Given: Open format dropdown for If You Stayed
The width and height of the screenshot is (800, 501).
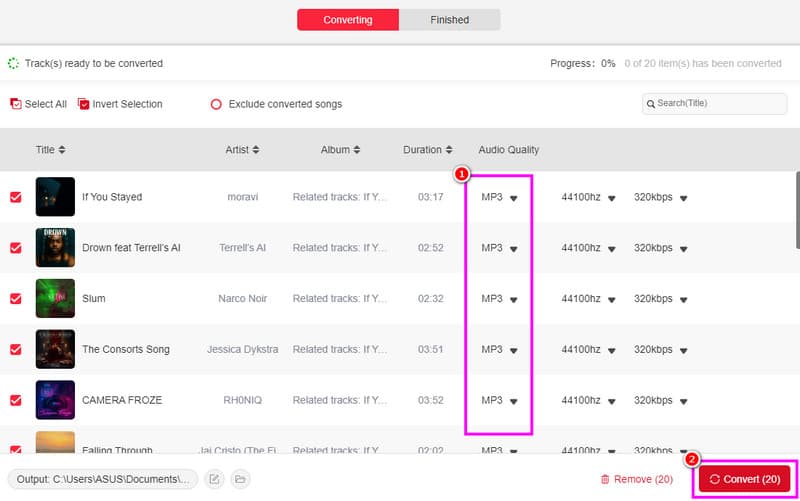Looking at the screenshot, I should (x=513, y=198).
